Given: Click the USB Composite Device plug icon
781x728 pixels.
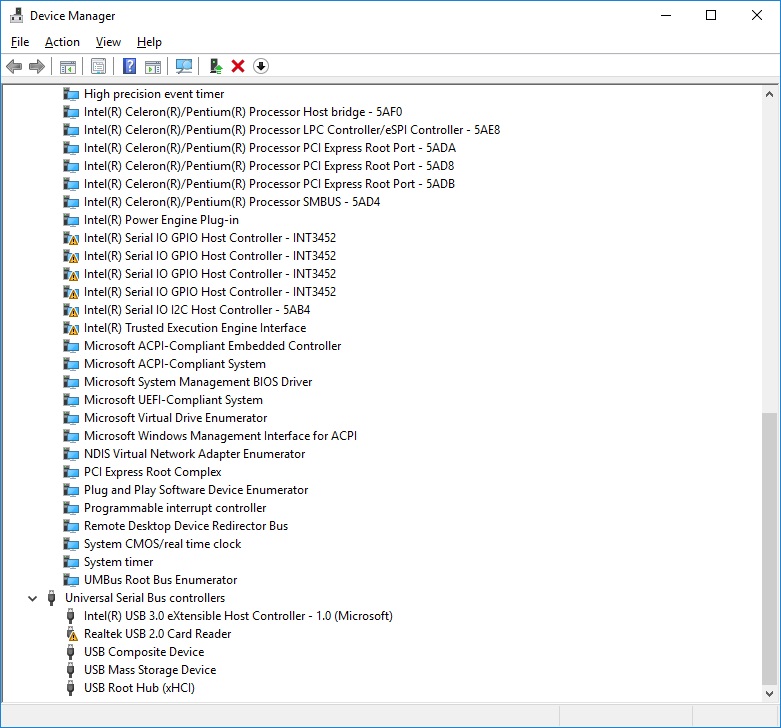Looking at the screenshot, I should point(71,652).
